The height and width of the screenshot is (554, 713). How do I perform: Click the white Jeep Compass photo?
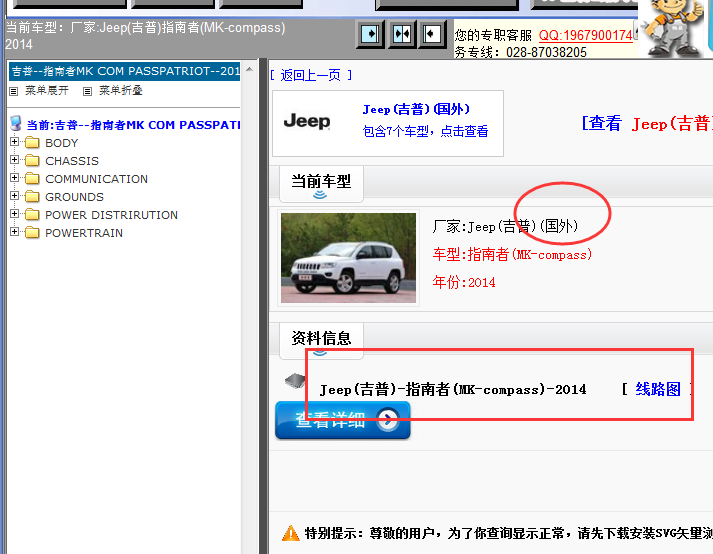(348, 258)
